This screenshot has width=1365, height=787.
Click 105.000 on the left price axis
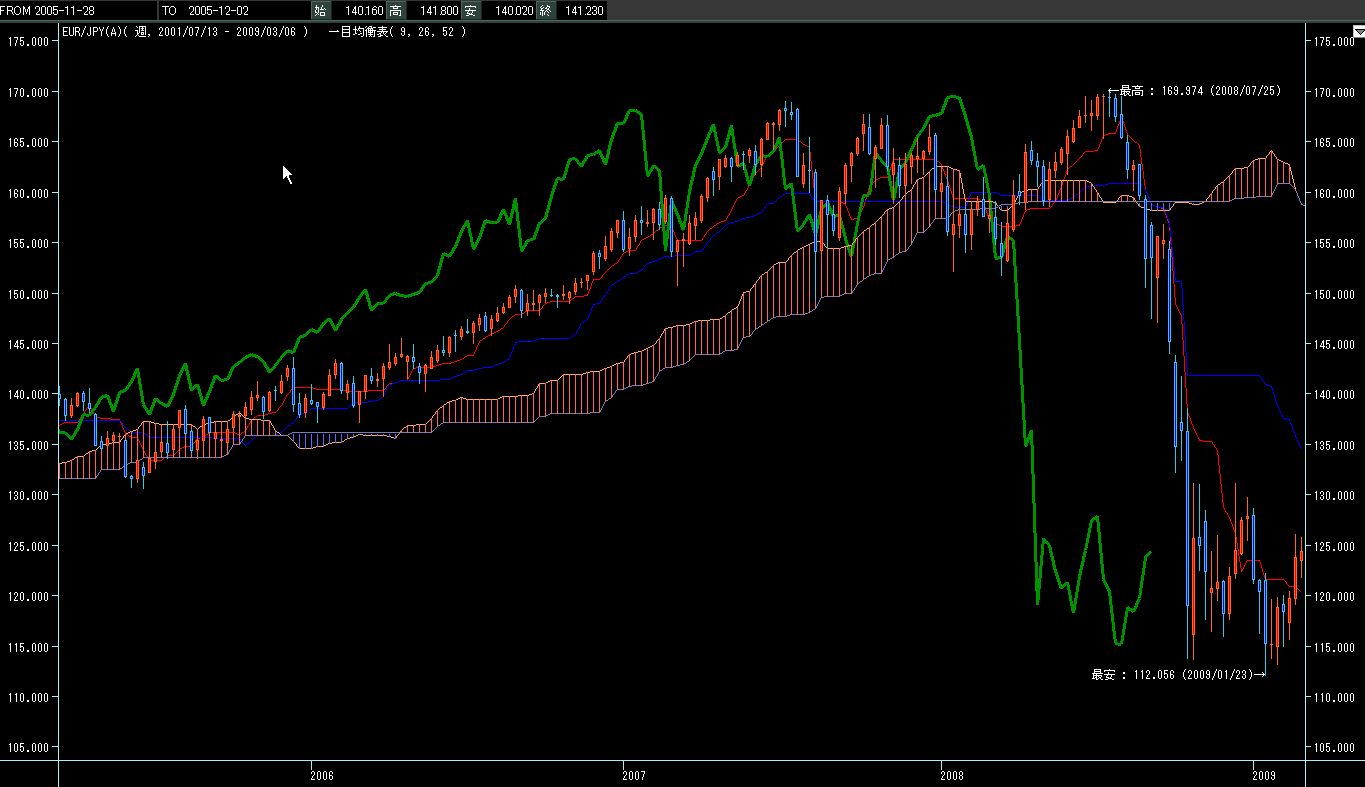[27, 747]
